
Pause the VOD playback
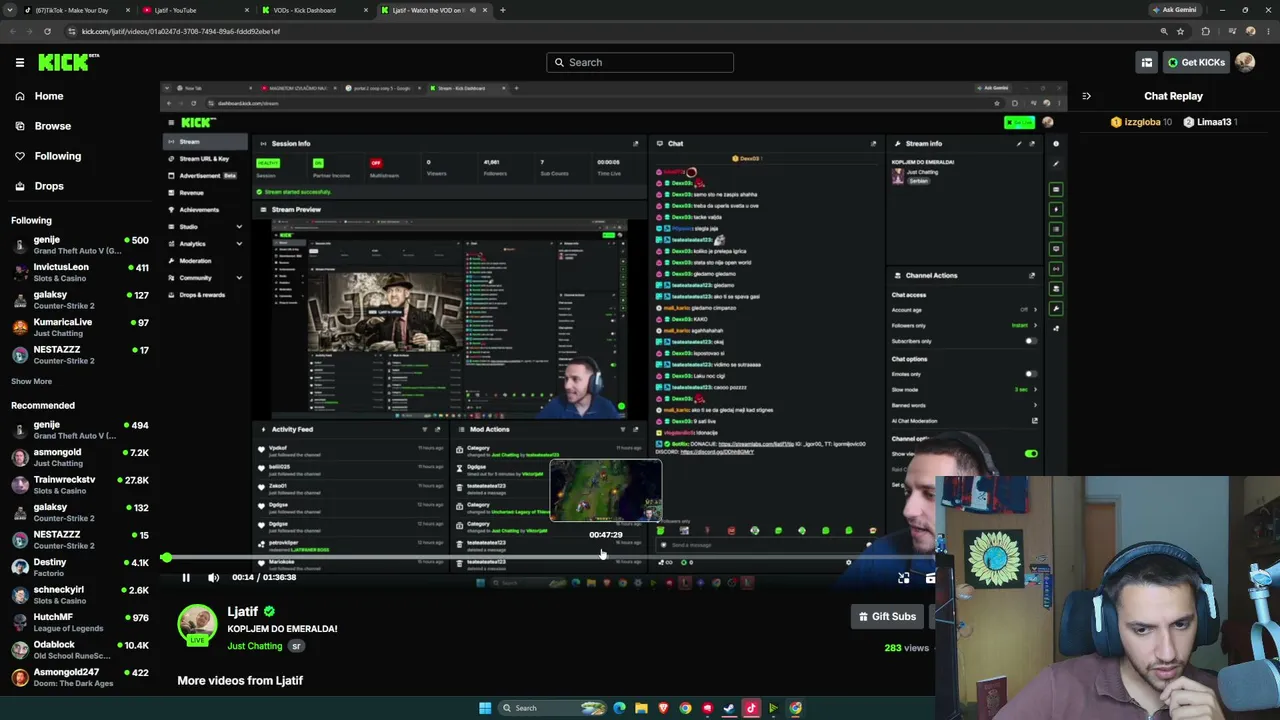click(x=186, y=577)
